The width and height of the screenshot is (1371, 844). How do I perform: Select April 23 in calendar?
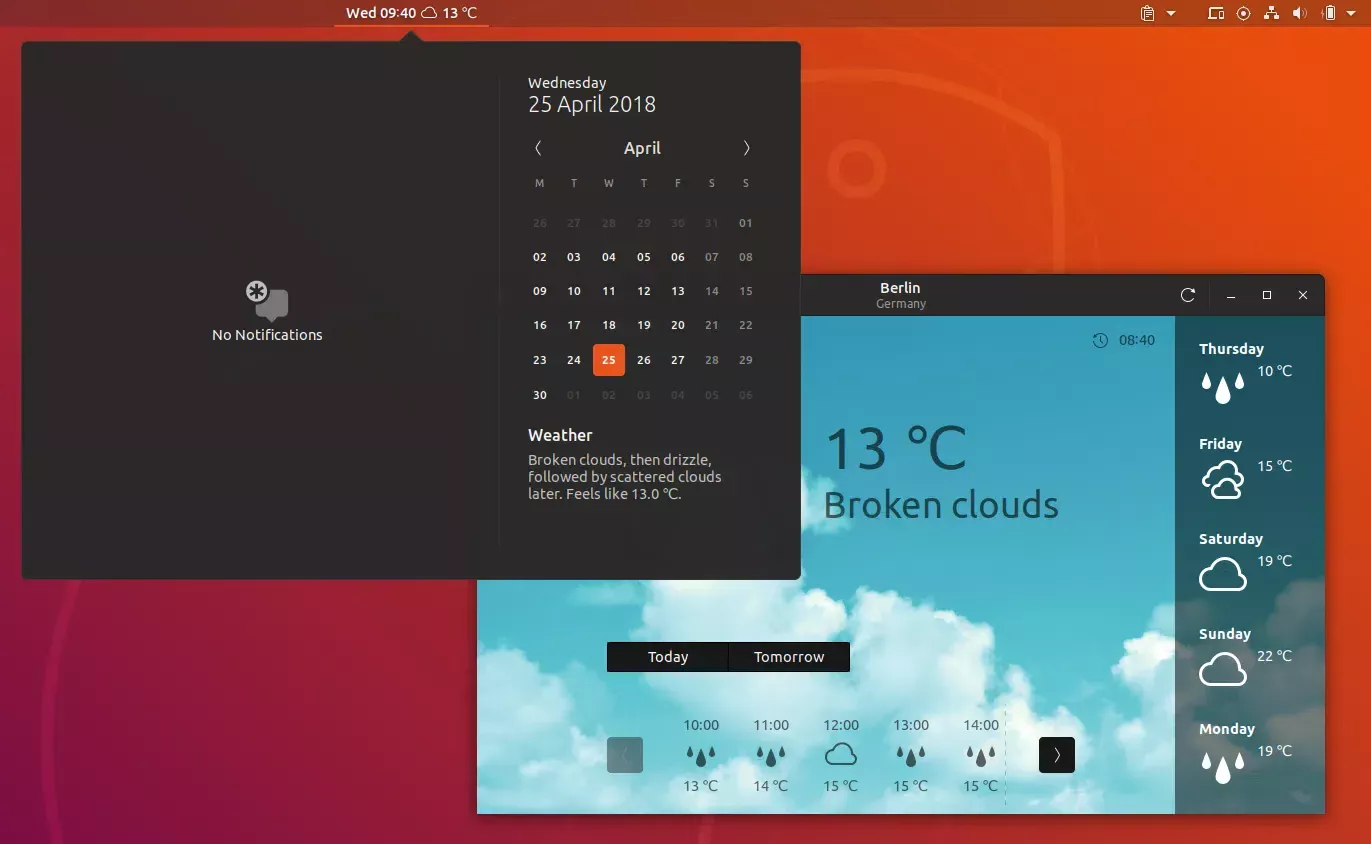click(x=540, y=360)
